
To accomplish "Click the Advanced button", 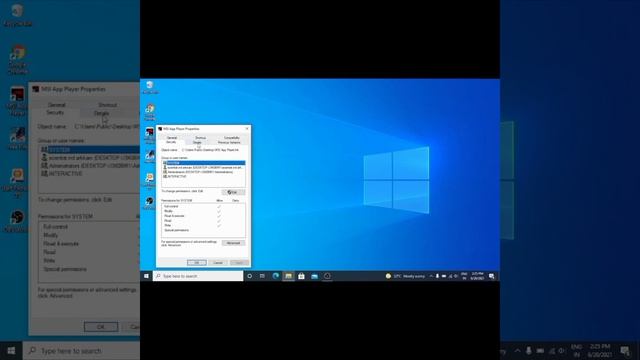I will click(233, 243).
